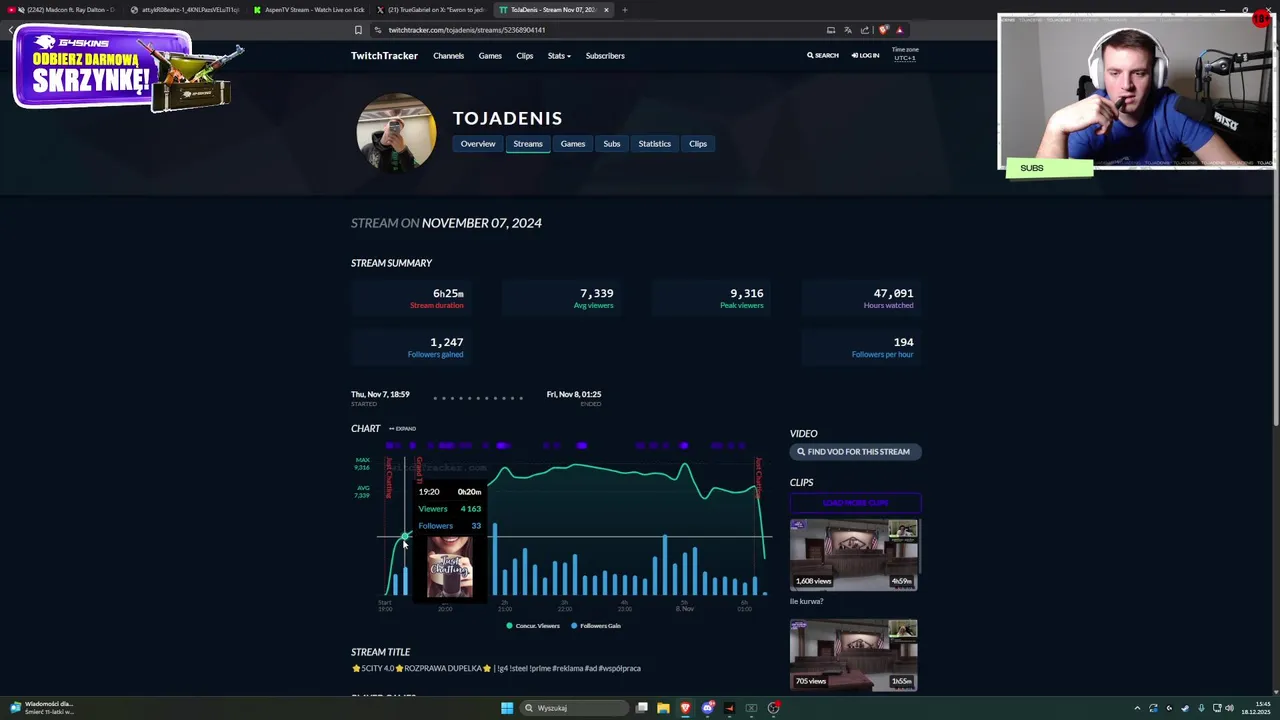Viewport: 1280px width, 720px height.
Task: Click the bookmark icon beside the address bar
Action: pos(358,30)
